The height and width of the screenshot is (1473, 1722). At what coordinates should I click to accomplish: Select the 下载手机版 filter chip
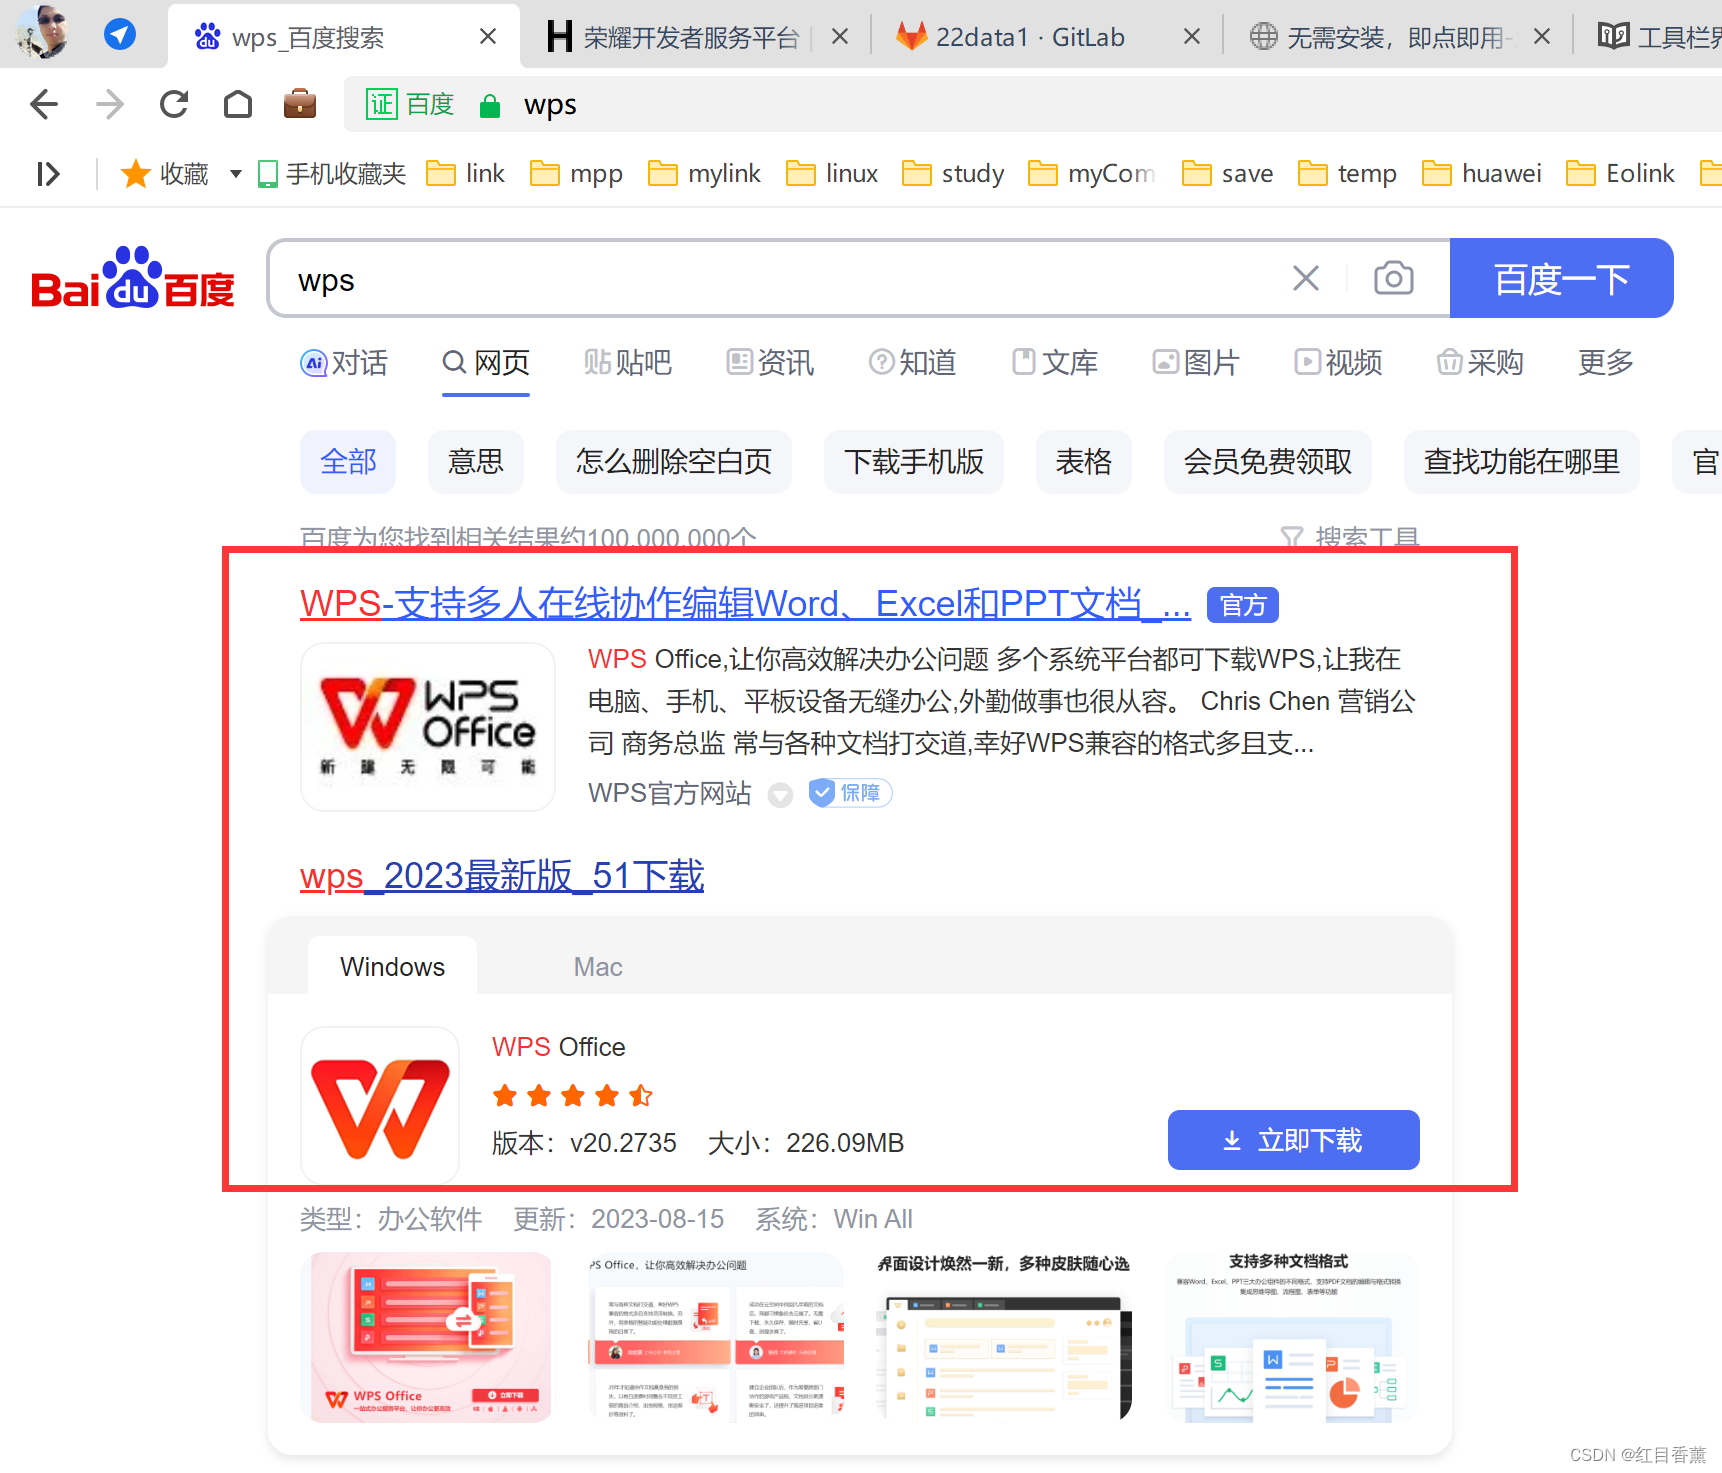914,462
